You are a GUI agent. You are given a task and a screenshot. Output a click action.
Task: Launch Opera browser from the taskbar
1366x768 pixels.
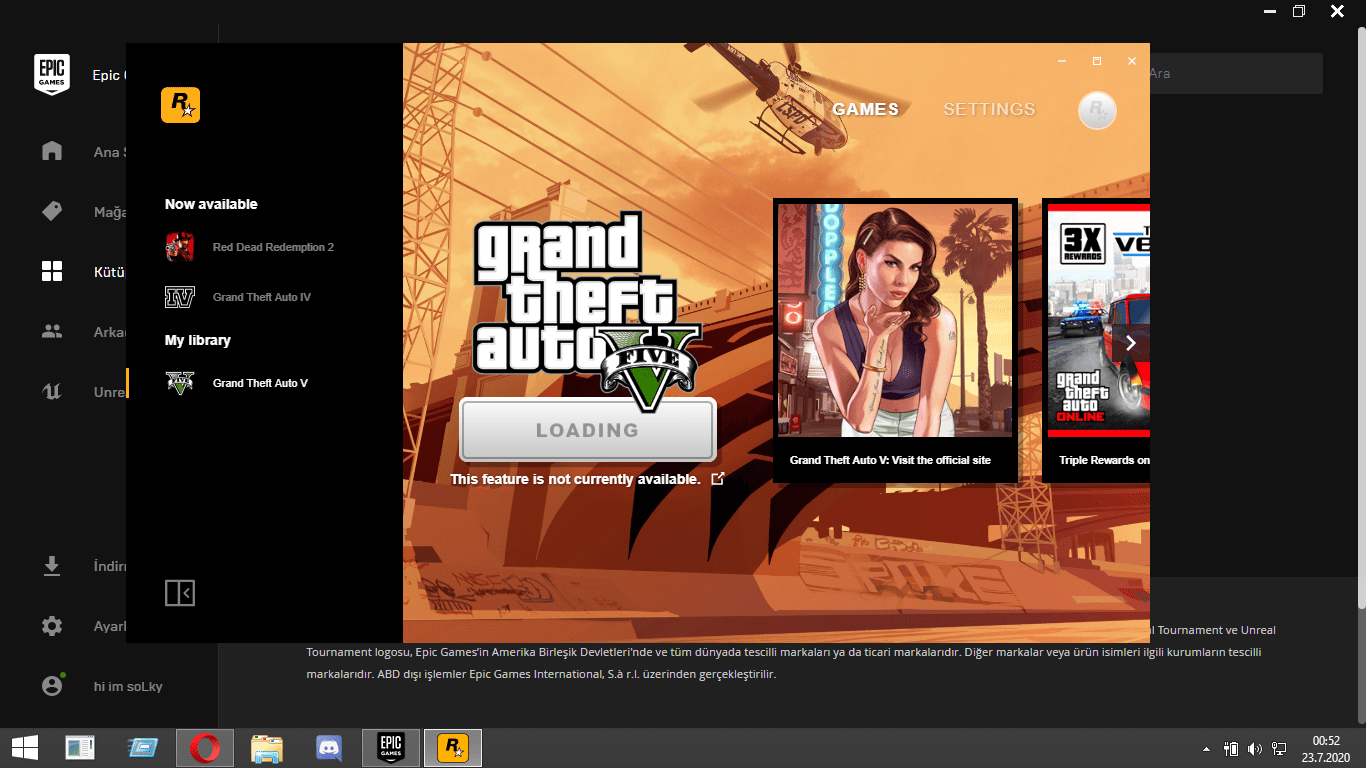(205, 747)
